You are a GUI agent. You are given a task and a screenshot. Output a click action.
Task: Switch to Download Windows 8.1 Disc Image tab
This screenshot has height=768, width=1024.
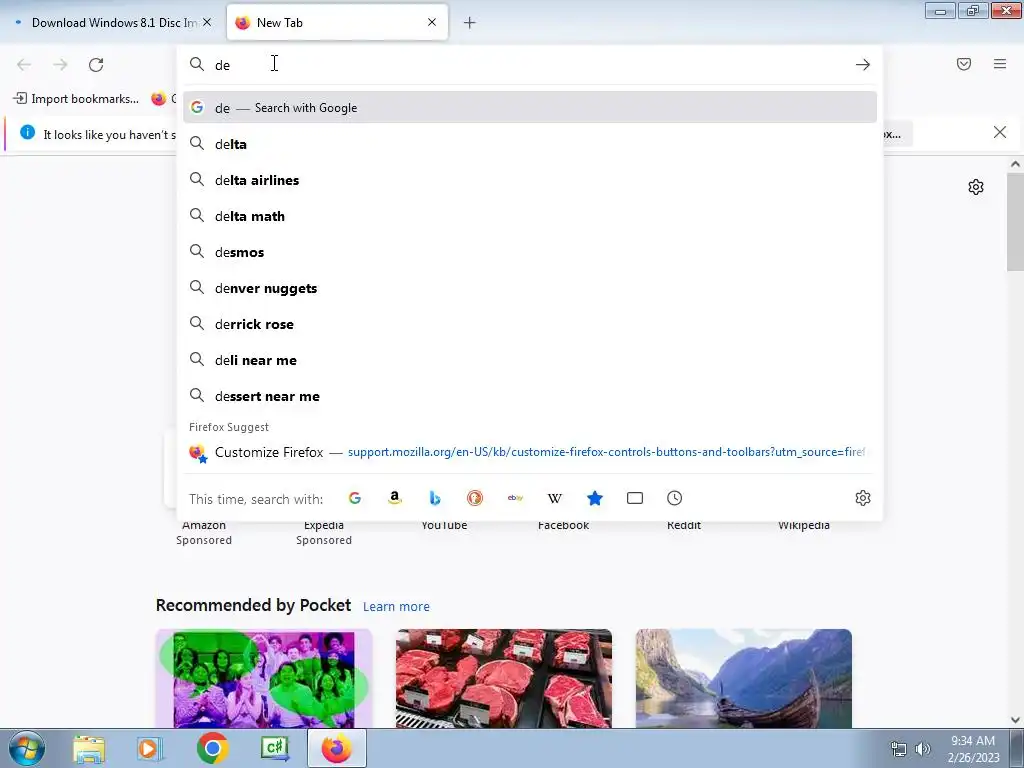point(114,23)
